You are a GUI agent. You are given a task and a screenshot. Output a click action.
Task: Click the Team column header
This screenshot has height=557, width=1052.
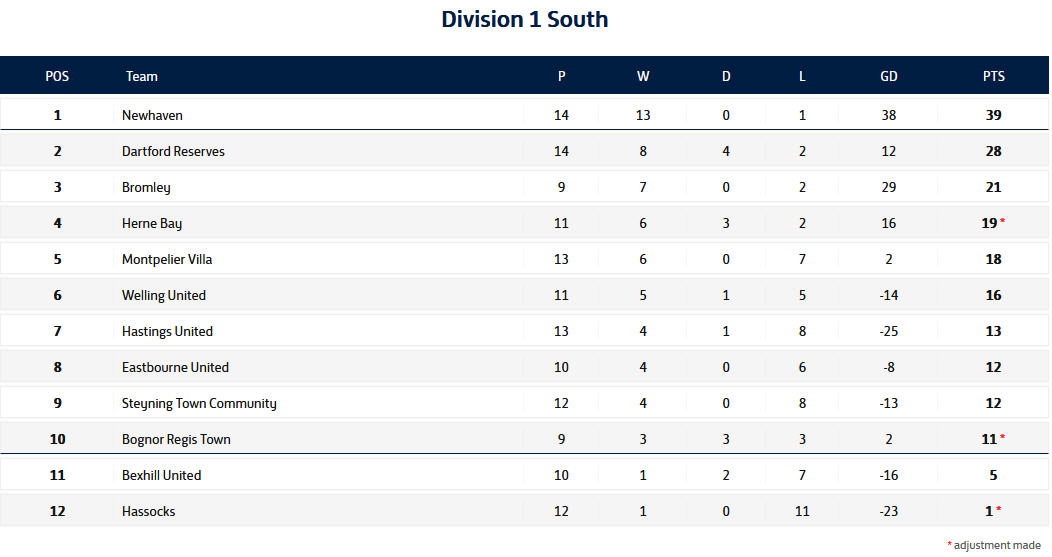pos(142,76)
